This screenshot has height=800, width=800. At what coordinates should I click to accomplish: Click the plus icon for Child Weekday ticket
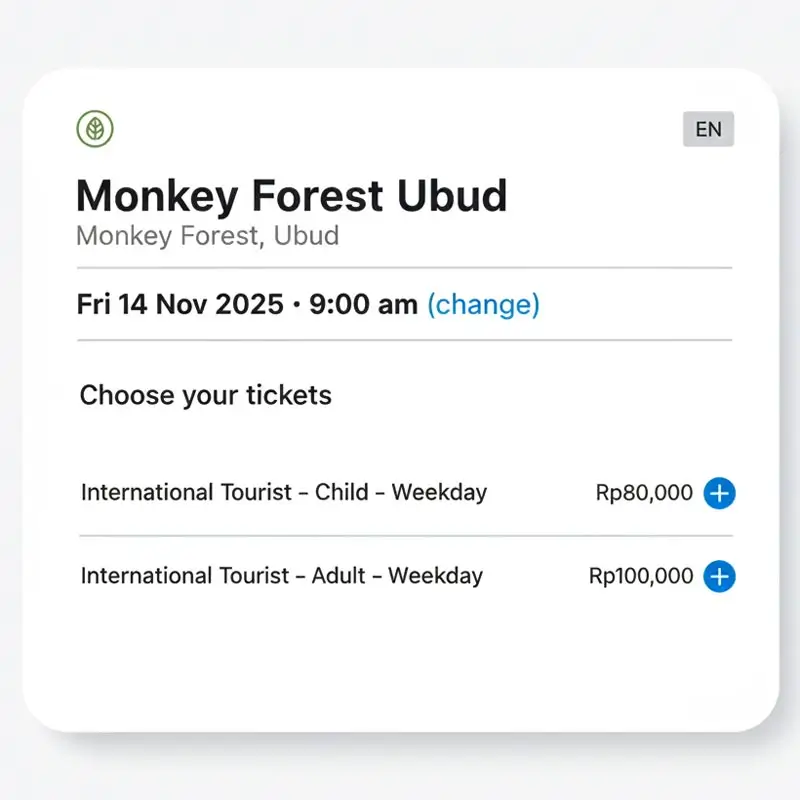718,493
